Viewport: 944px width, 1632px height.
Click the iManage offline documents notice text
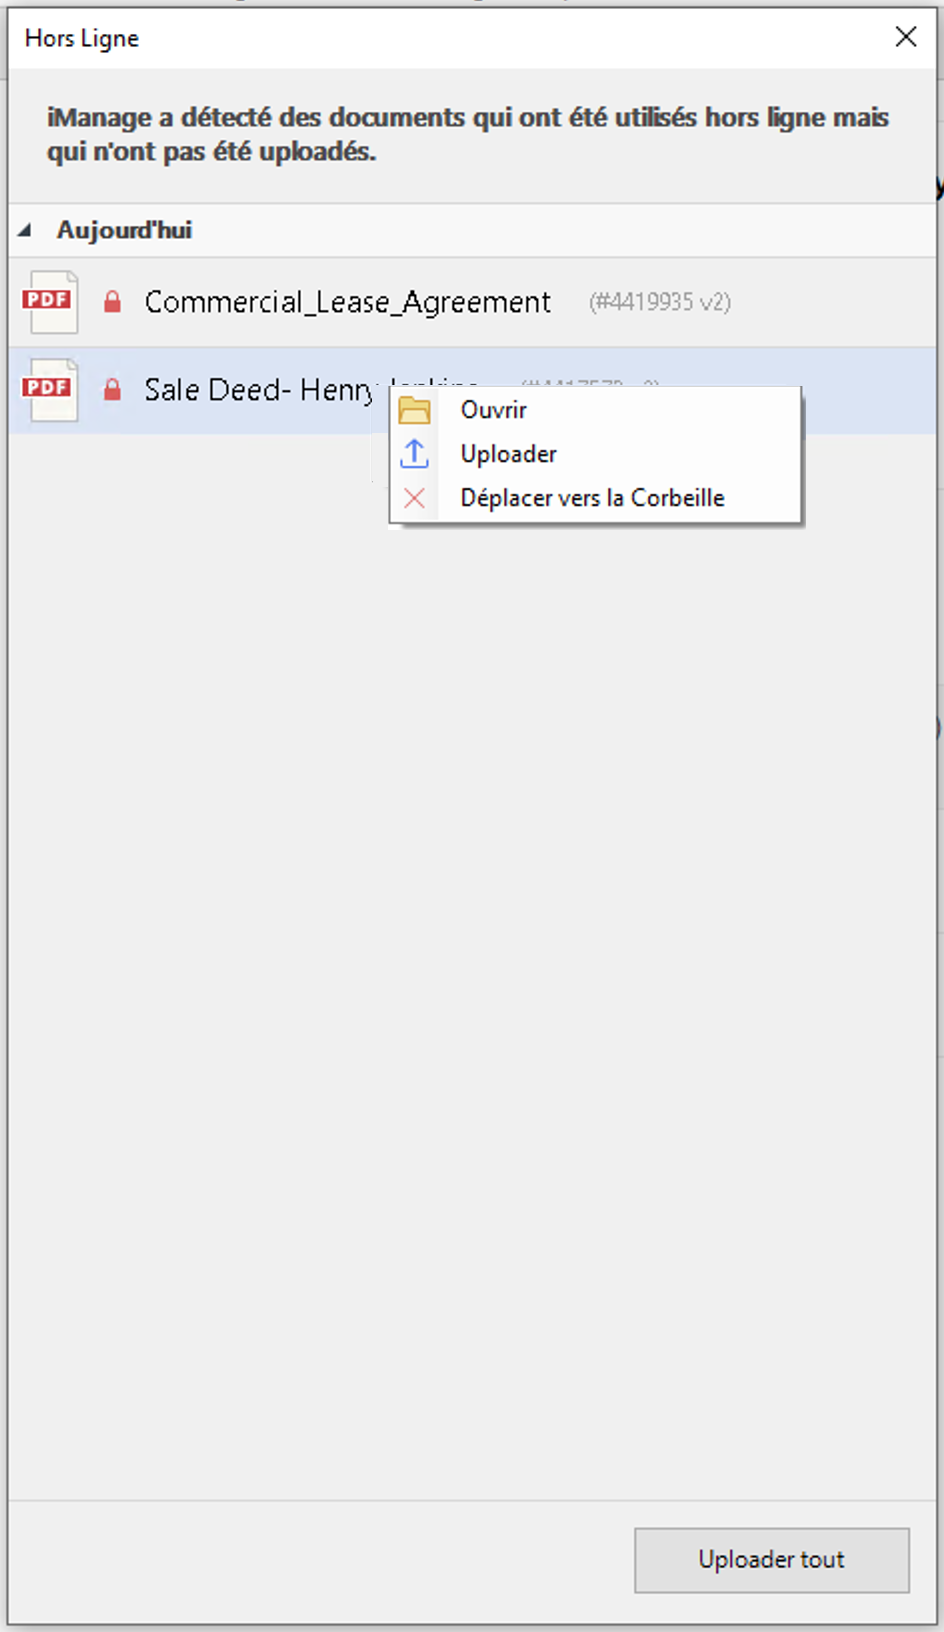(x=467, y=134)
